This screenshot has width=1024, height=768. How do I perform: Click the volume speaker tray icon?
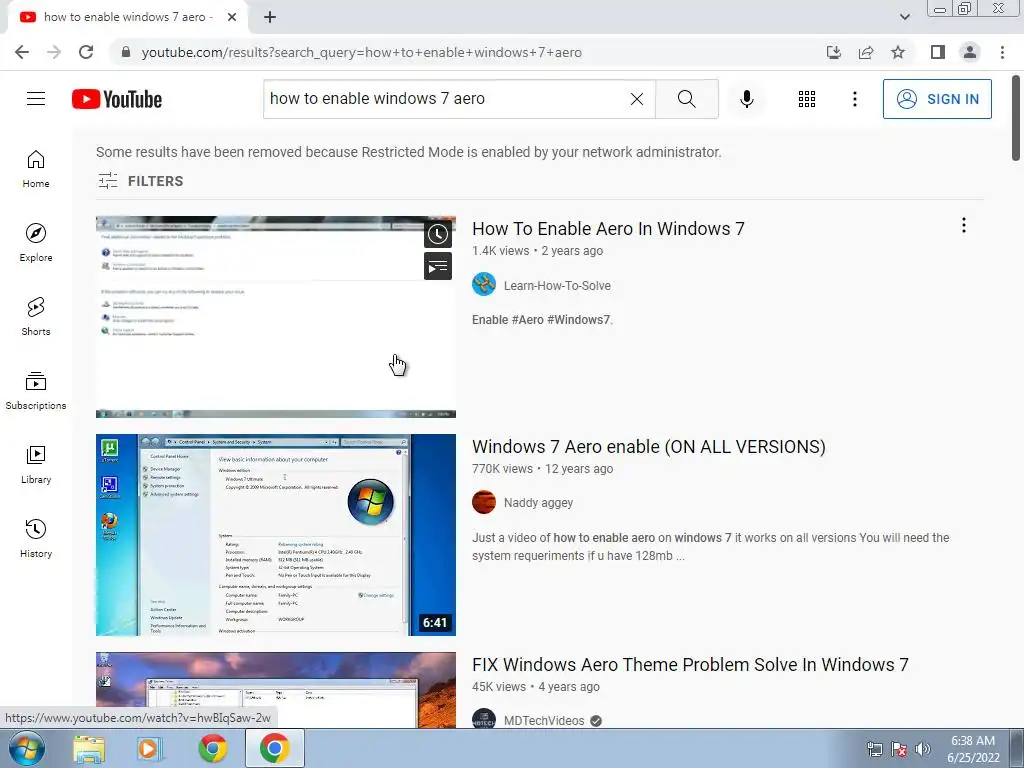923,749
